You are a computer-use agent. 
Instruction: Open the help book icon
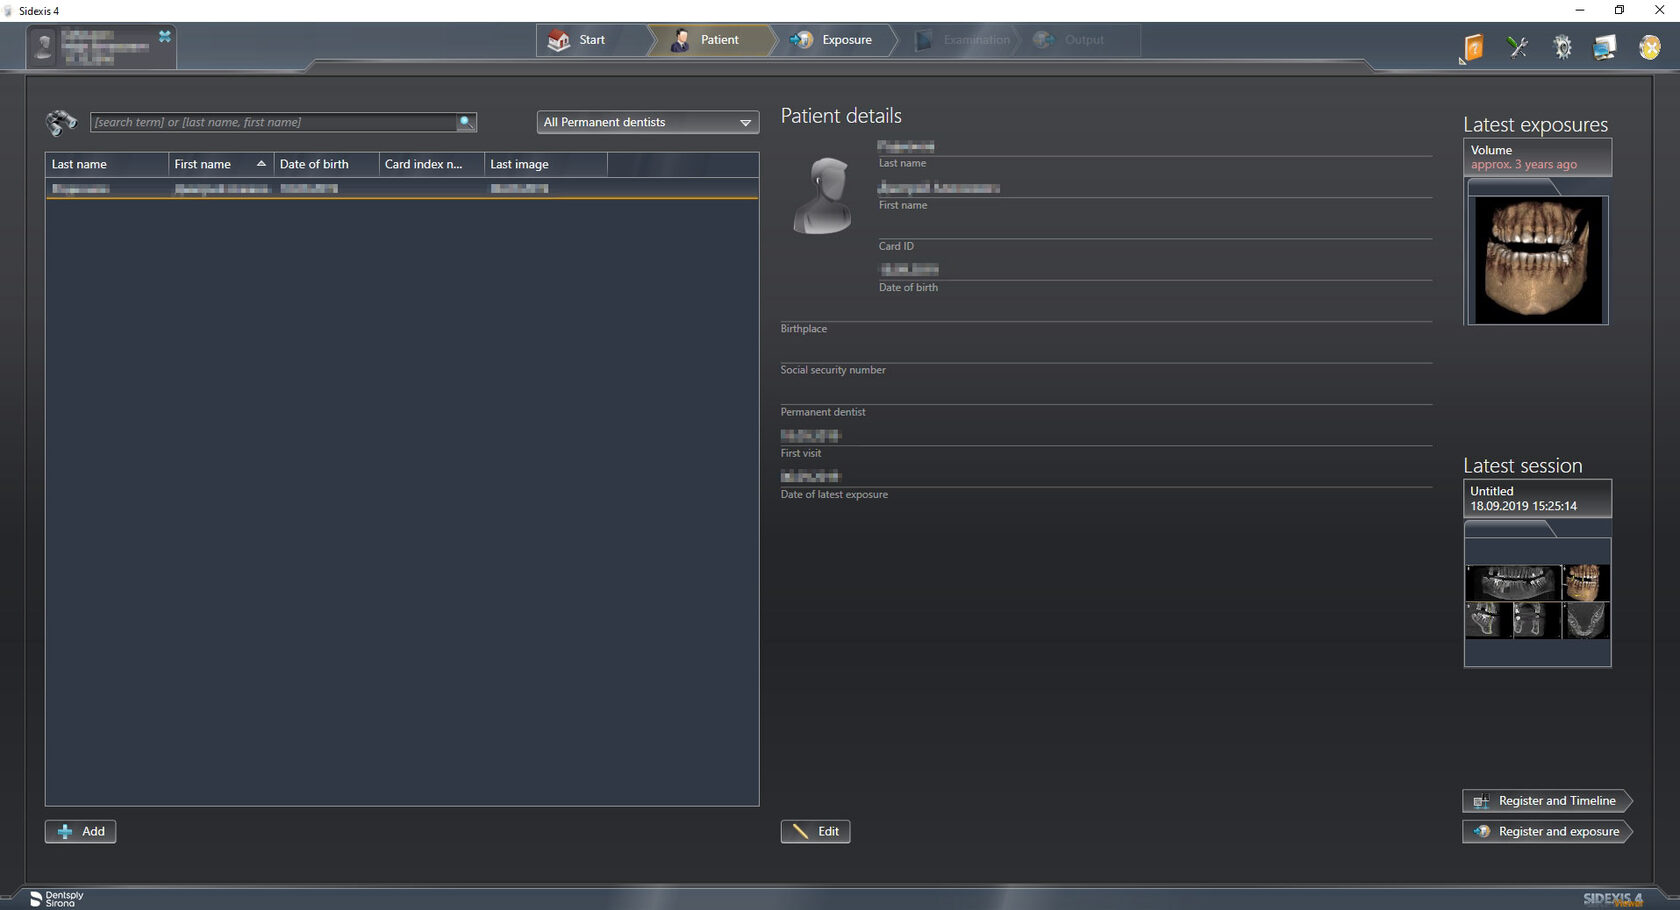click(1473, 47)
